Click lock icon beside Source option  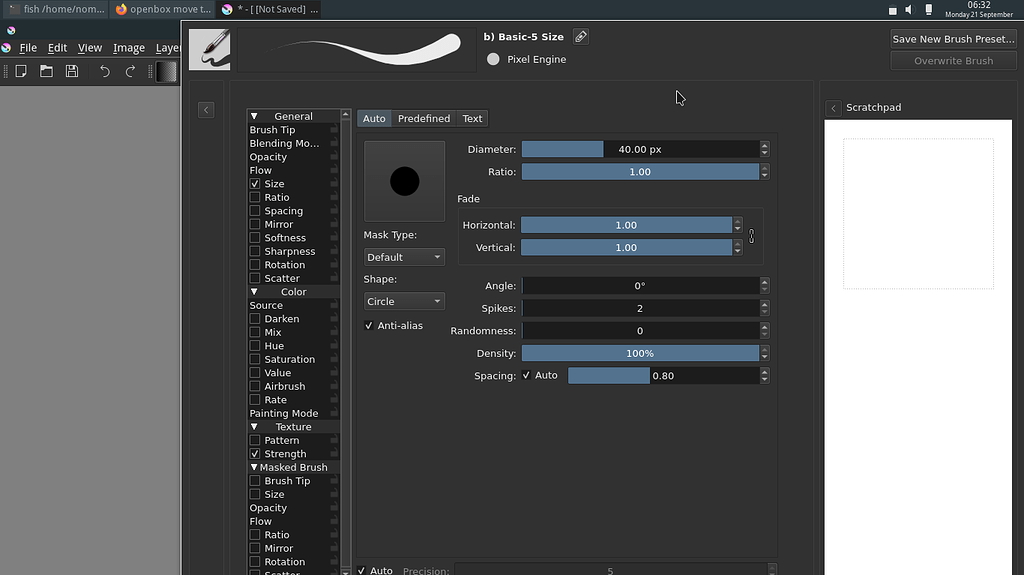(334, 305)
